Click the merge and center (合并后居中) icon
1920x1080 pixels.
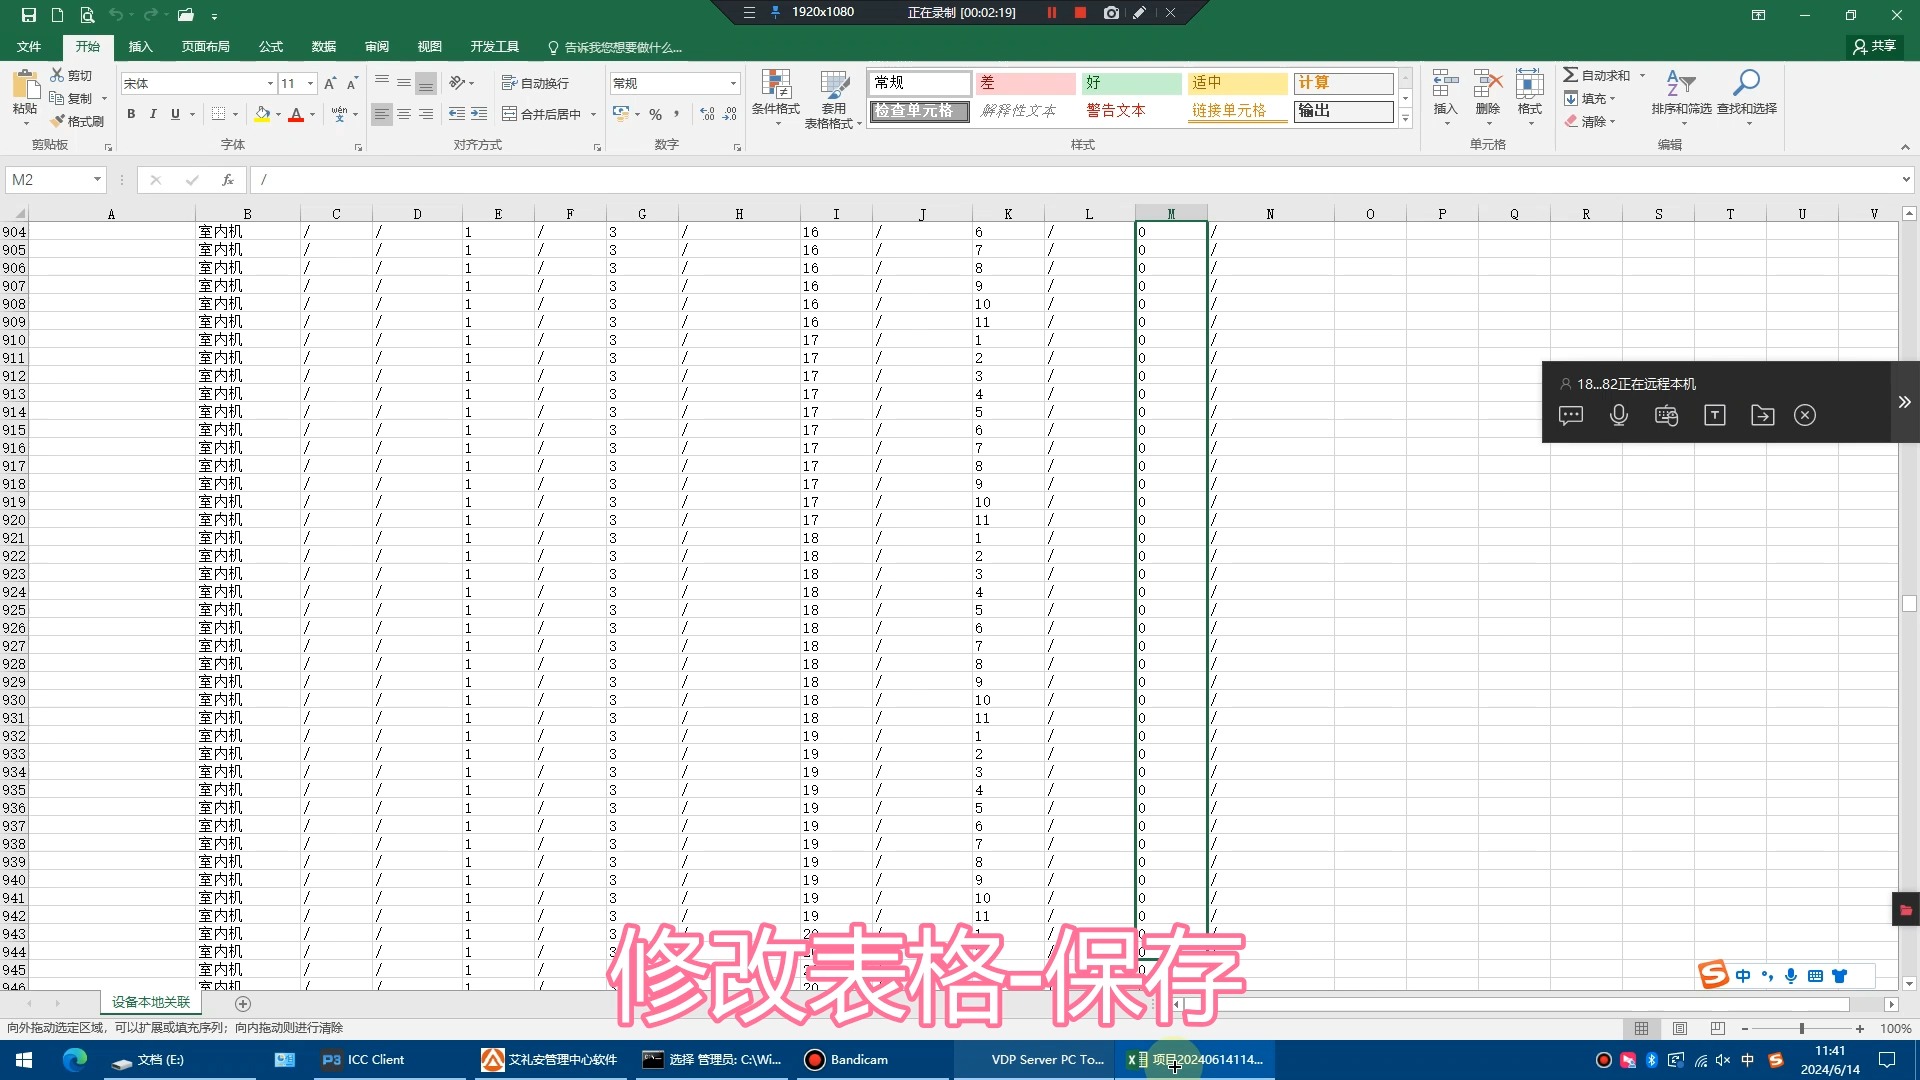click(x=542, y=114)
